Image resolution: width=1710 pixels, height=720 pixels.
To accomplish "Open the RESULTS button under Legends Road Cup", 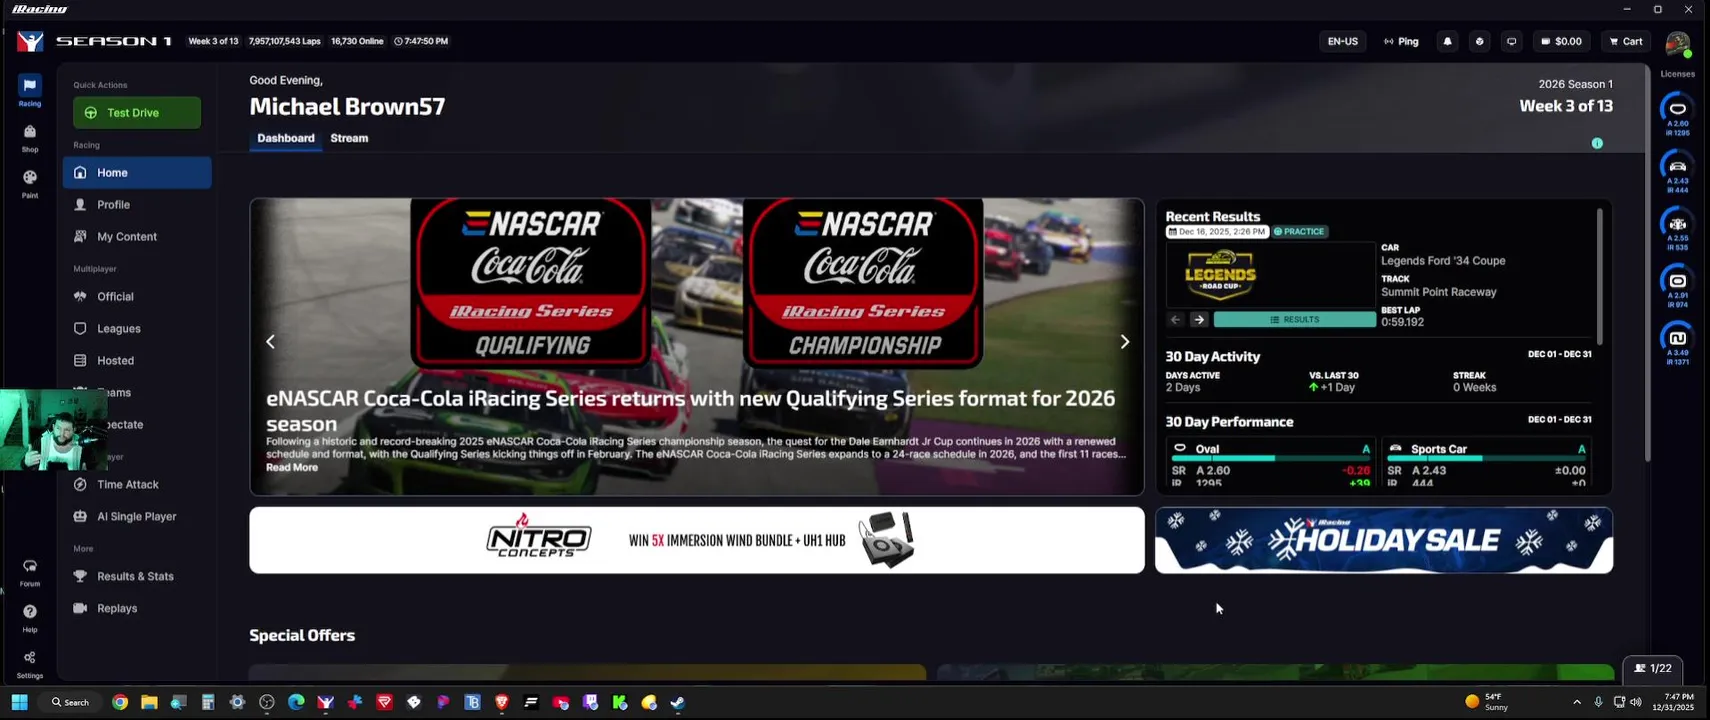I will tap(1295, 320).
